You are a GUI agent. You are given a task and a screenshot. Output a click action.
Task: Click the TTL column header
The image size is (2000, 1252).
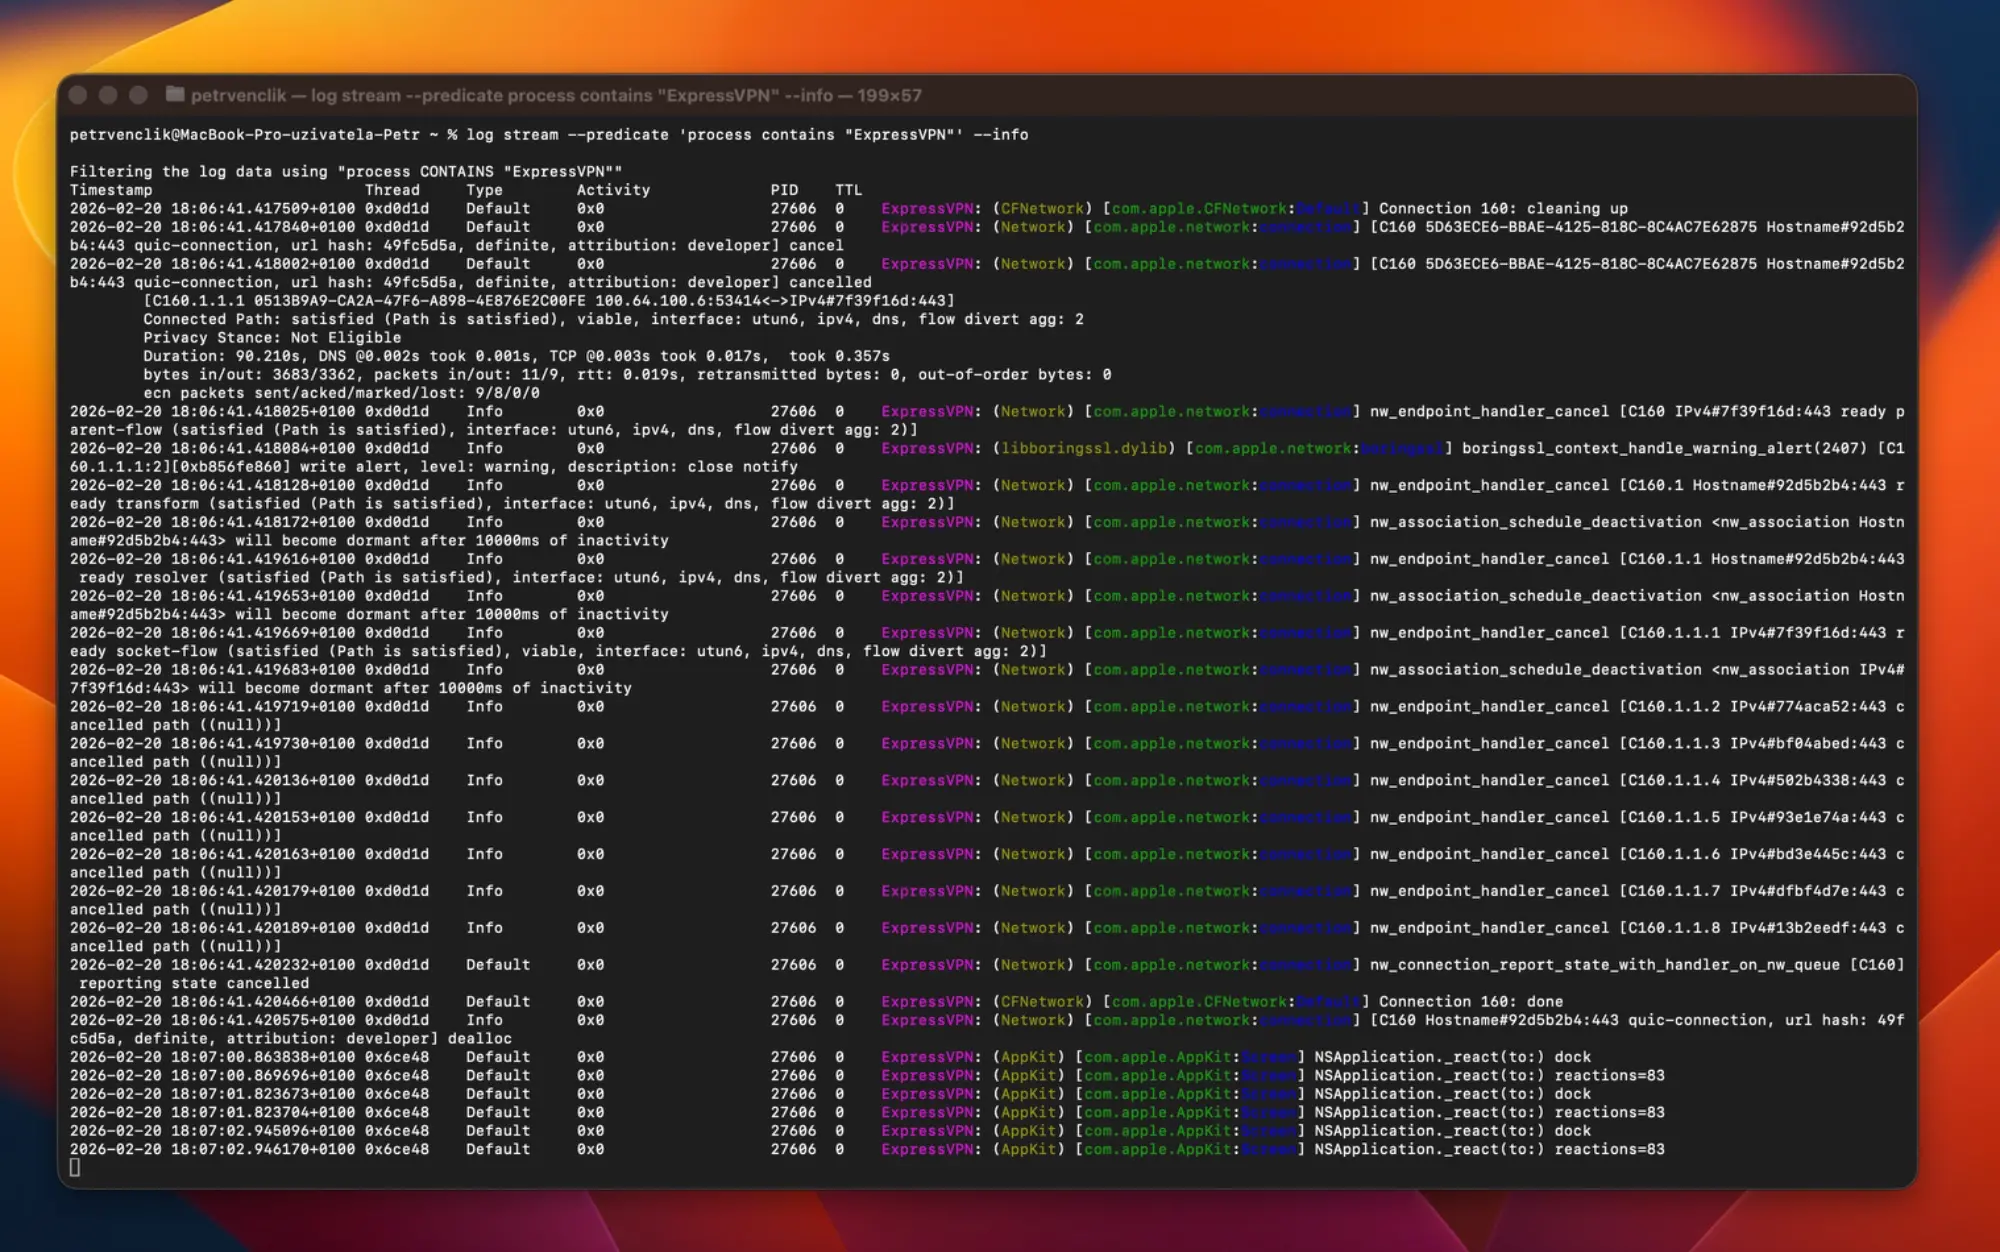click(x=848, y=190)
